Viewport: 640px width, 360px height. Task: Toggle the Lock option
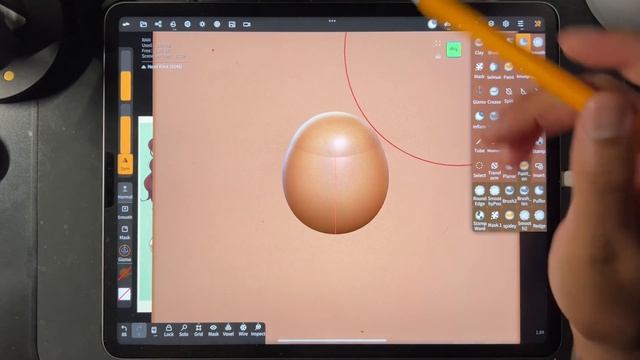click(169, 330)
